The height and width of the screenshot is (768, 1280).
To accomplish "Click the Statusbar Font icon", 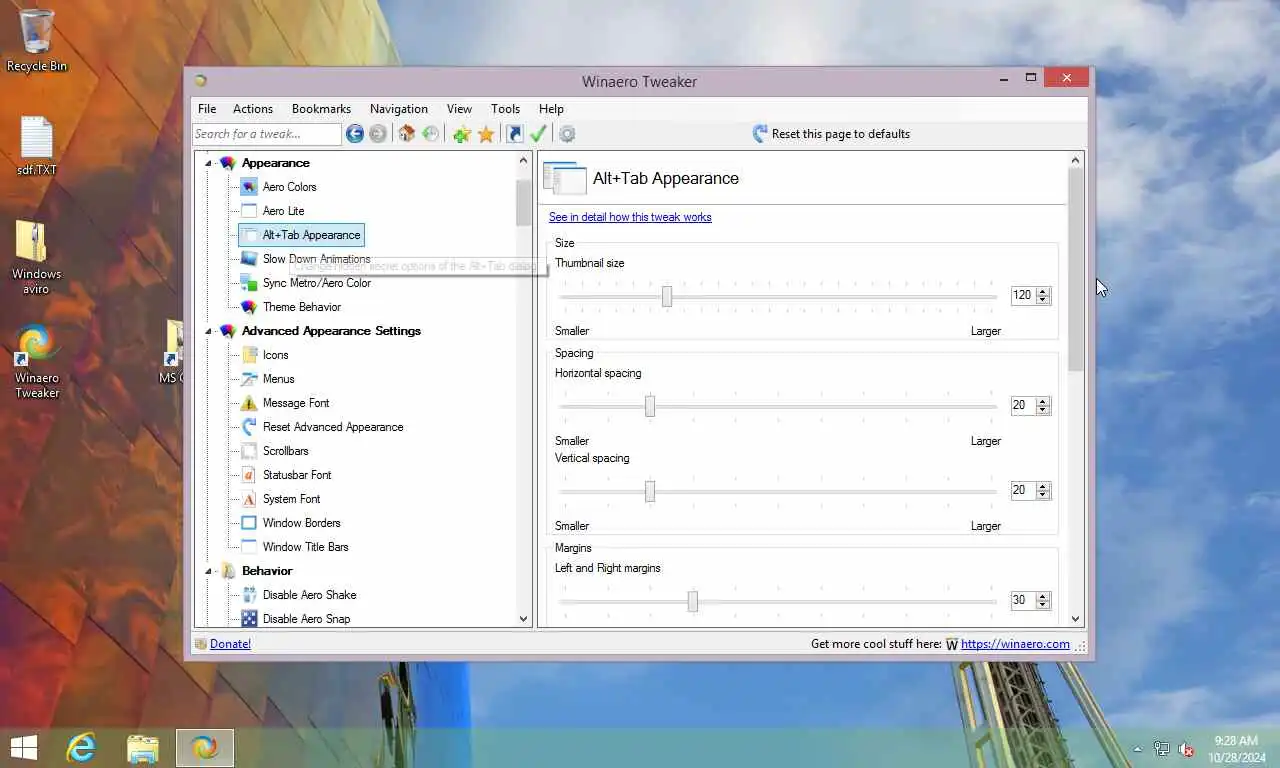I will 249,475.
